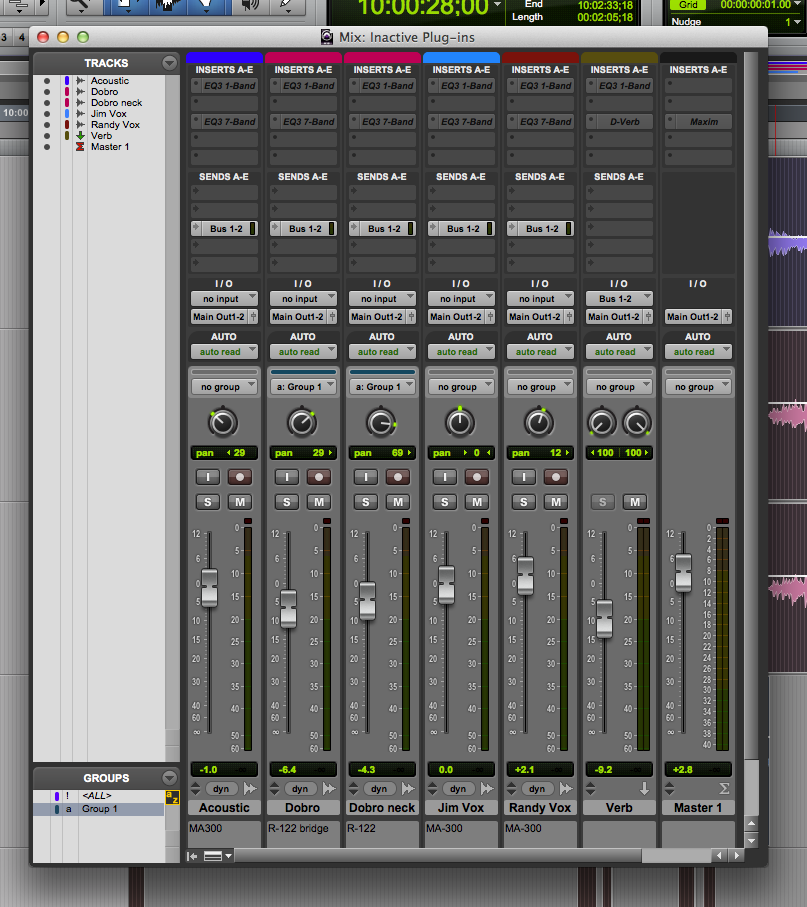Open the Main Out1-2 output selector on Acoustic
Image resolution: width=807 pixels, height=907 pixels.
pyautogui.click(x=222, y=316)
